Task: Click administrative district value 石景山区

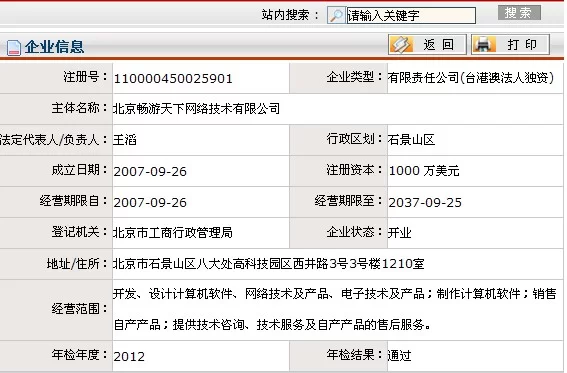Action: [x=411, y=140]
